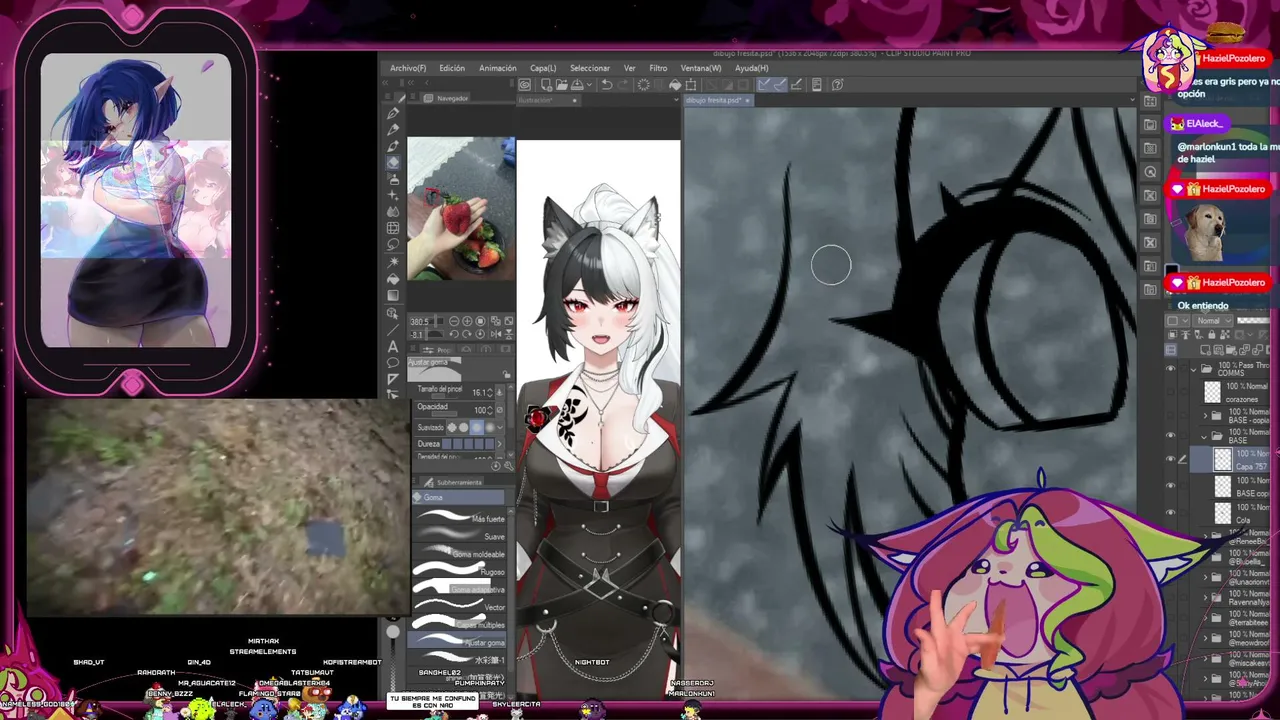This screenshot has height=720, width=1280.
Task: Open the layer blending mode Normal dropdown
Action: [x=1212, y=321]
